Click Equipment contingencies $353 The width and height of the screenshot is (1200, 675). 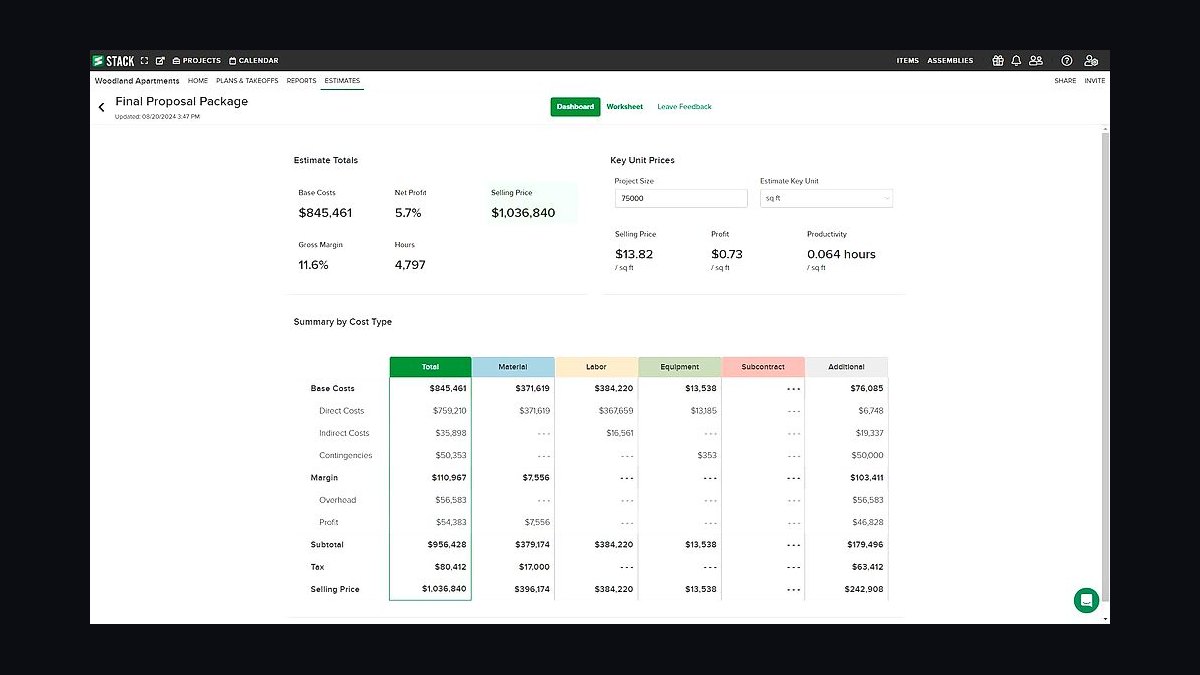pos(707,455)
